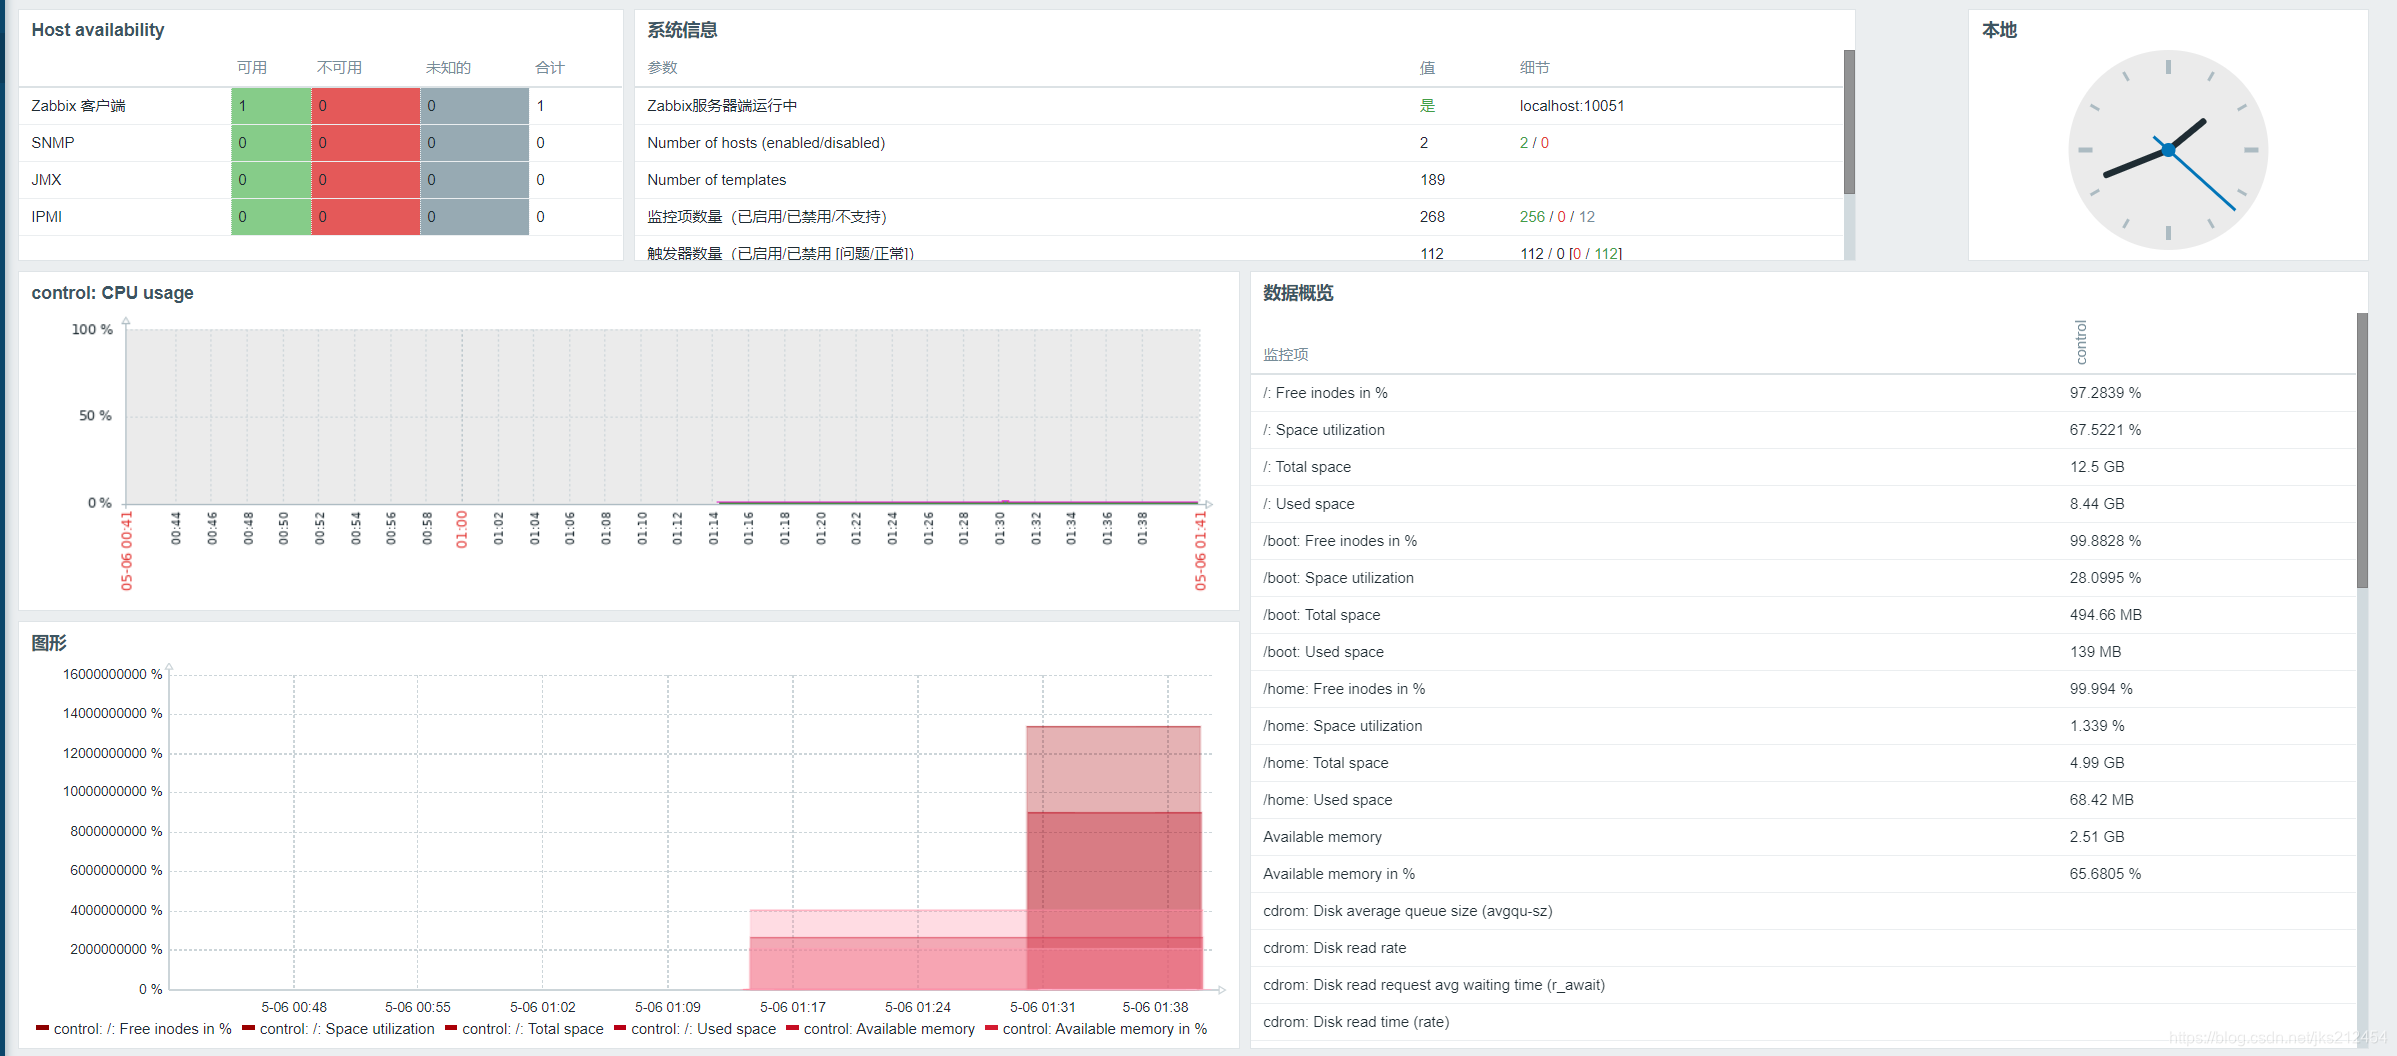Click the 494.66 MB total space value

[x=2106, y=615]
